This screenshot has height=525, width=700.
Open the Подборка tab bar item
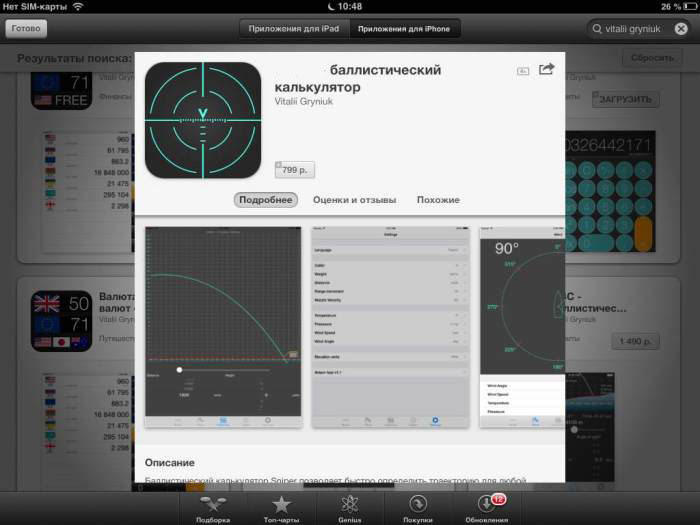[213, 509]
